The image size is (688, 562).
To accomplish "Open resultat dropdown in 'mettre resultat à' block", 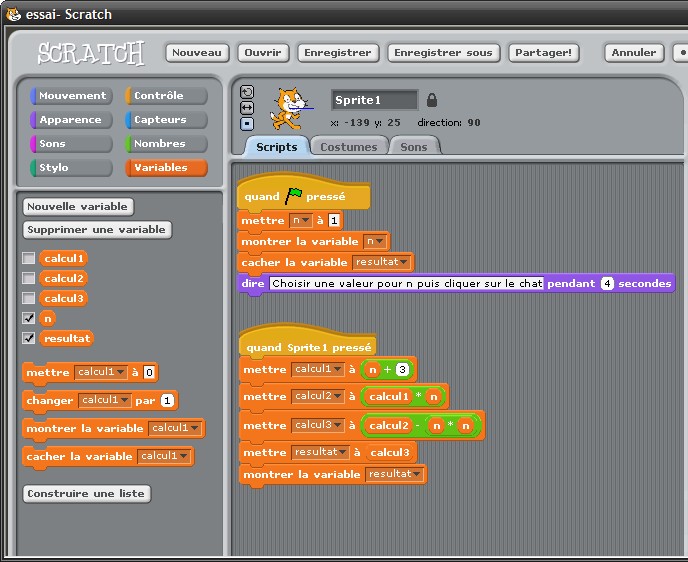I will tap(320, 452).
